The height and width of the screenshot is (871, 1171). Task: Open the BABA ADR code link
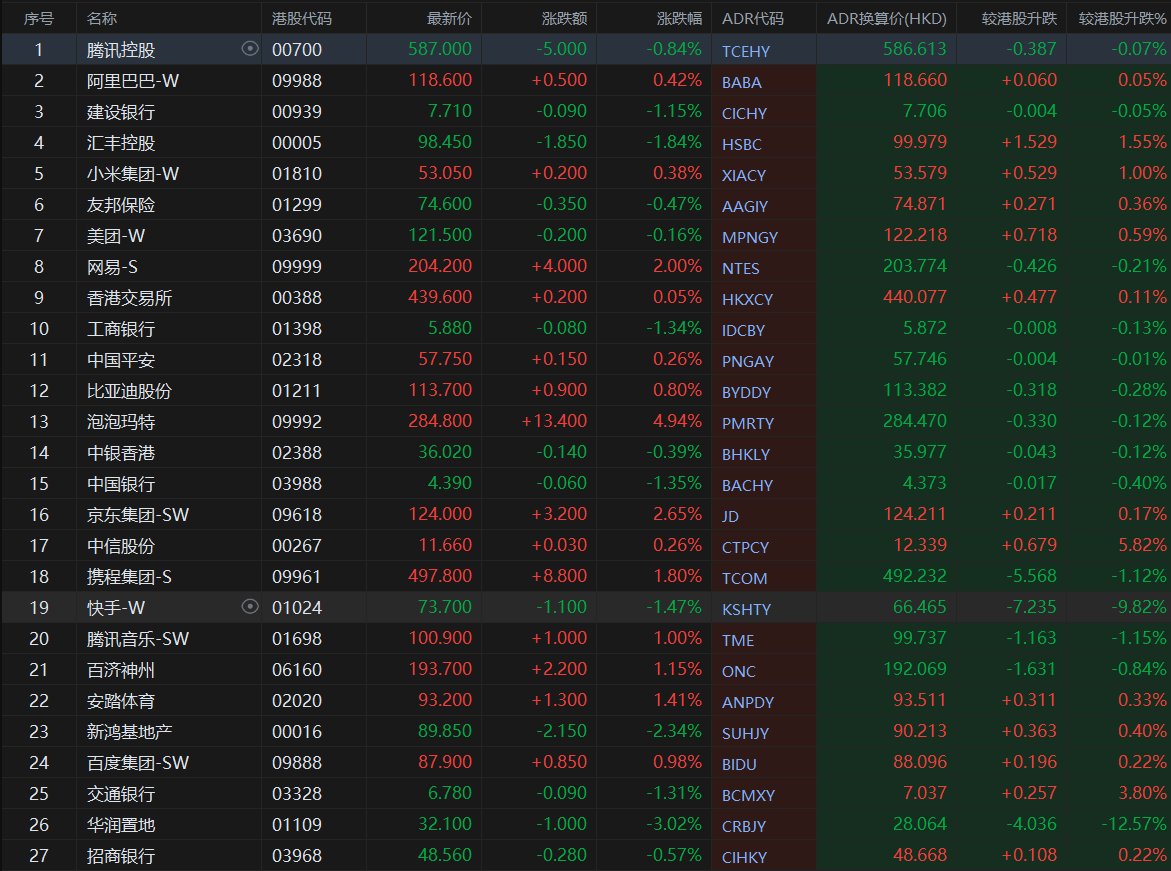click(x=741, y=82)
